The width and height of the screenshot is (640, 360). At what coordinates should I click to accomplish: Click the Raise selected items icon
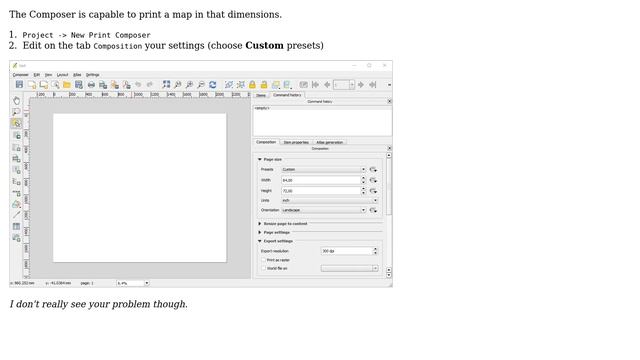pyautogui.click(x=276, y=84)
